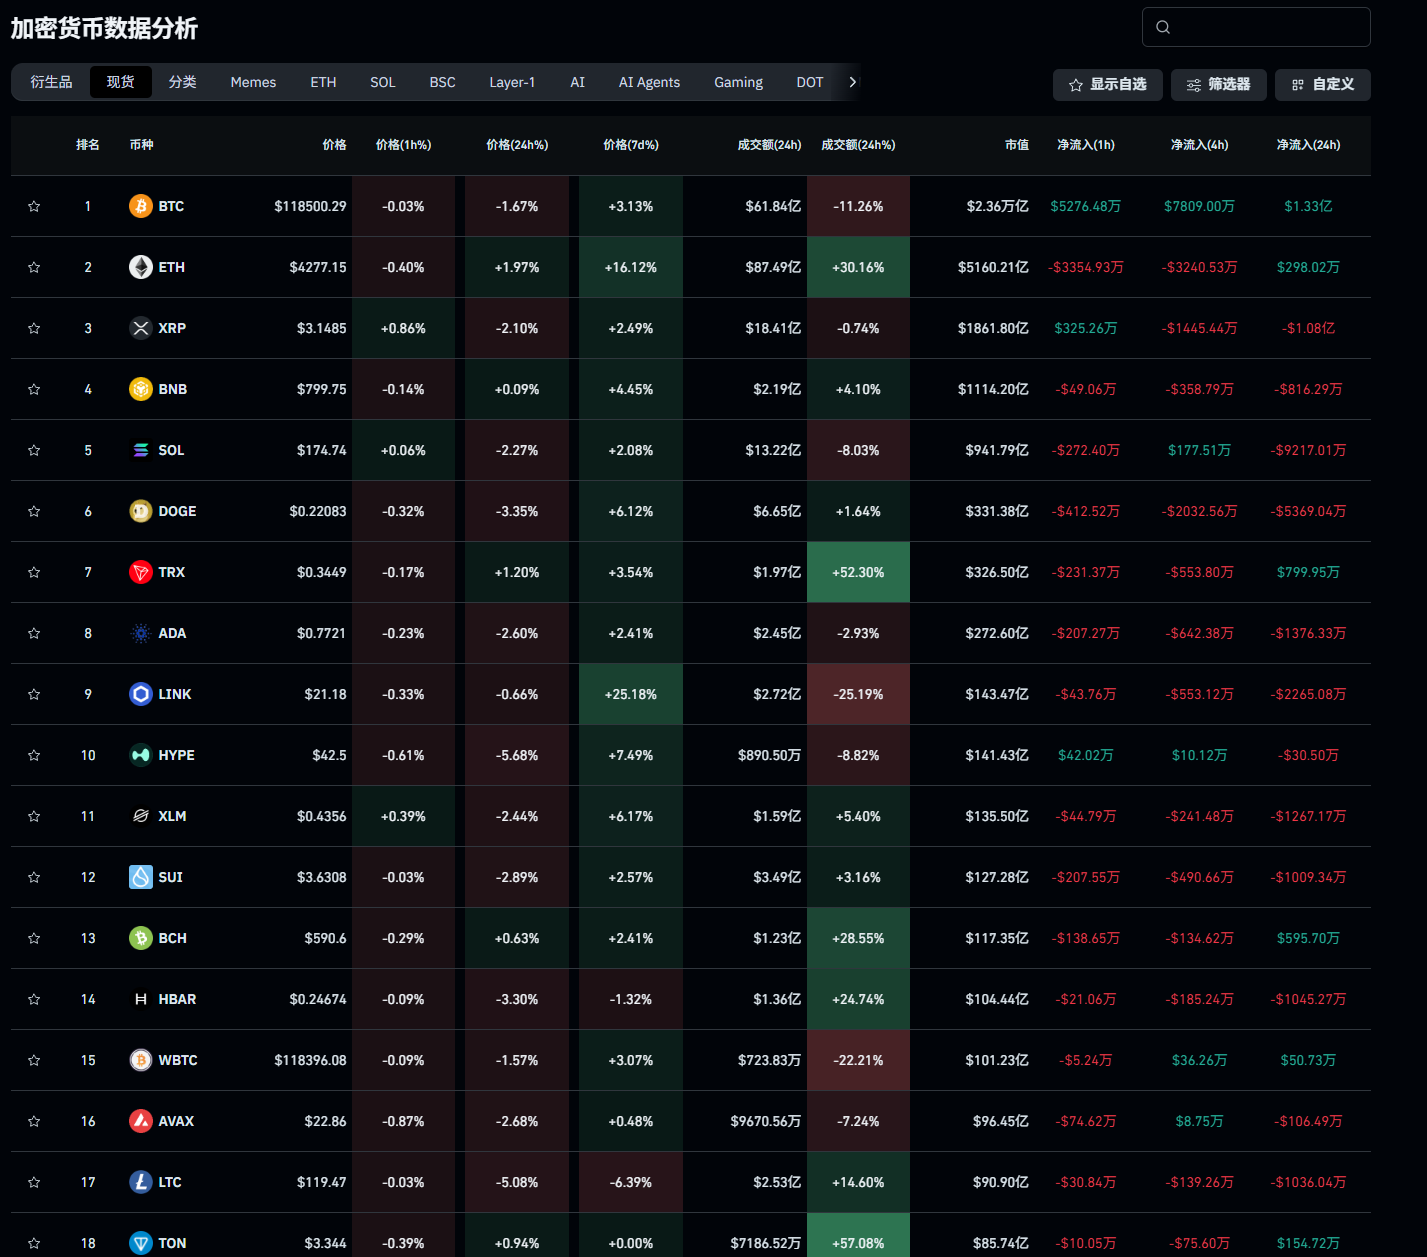The width and height of the screenshot is (1427, 1257).
Task: Click the ETH coin icon
Action: [141, 267]
